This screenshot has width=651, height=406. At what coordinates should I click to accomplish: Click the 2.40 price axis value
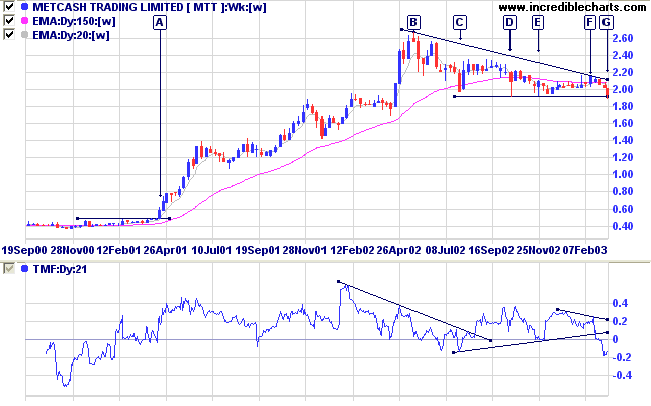[x=623, y=55]
